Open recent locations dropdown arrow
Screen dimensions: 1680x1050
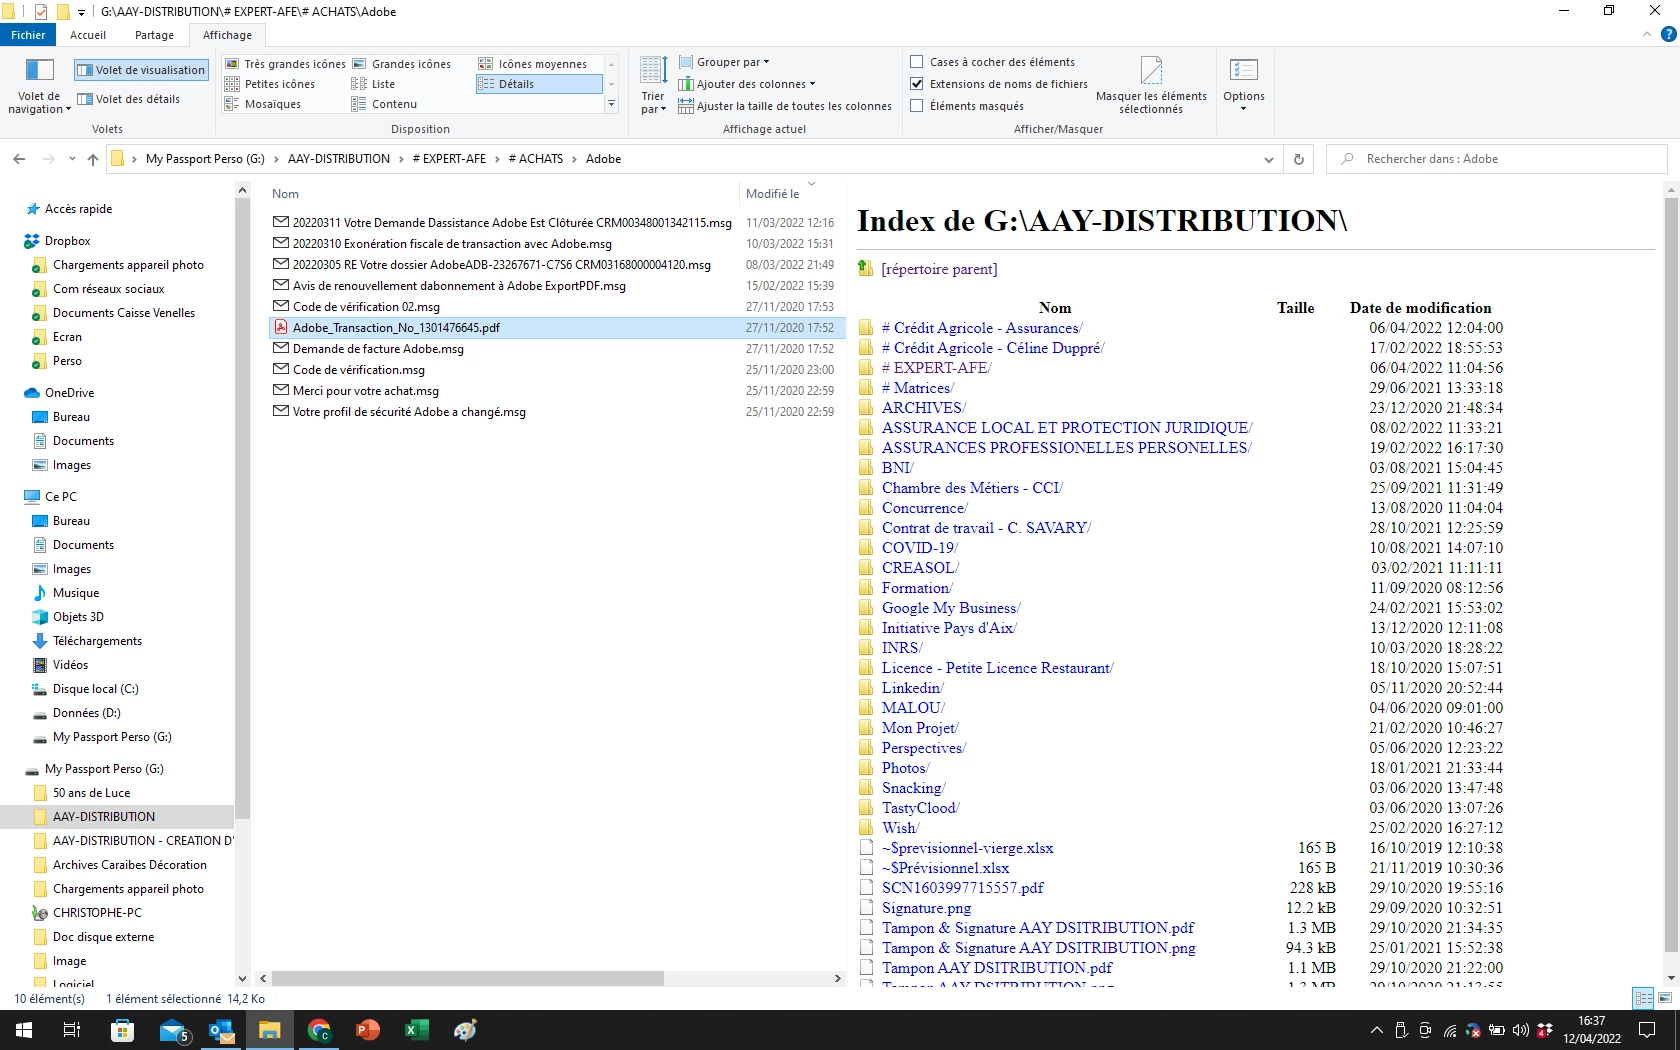72,159
